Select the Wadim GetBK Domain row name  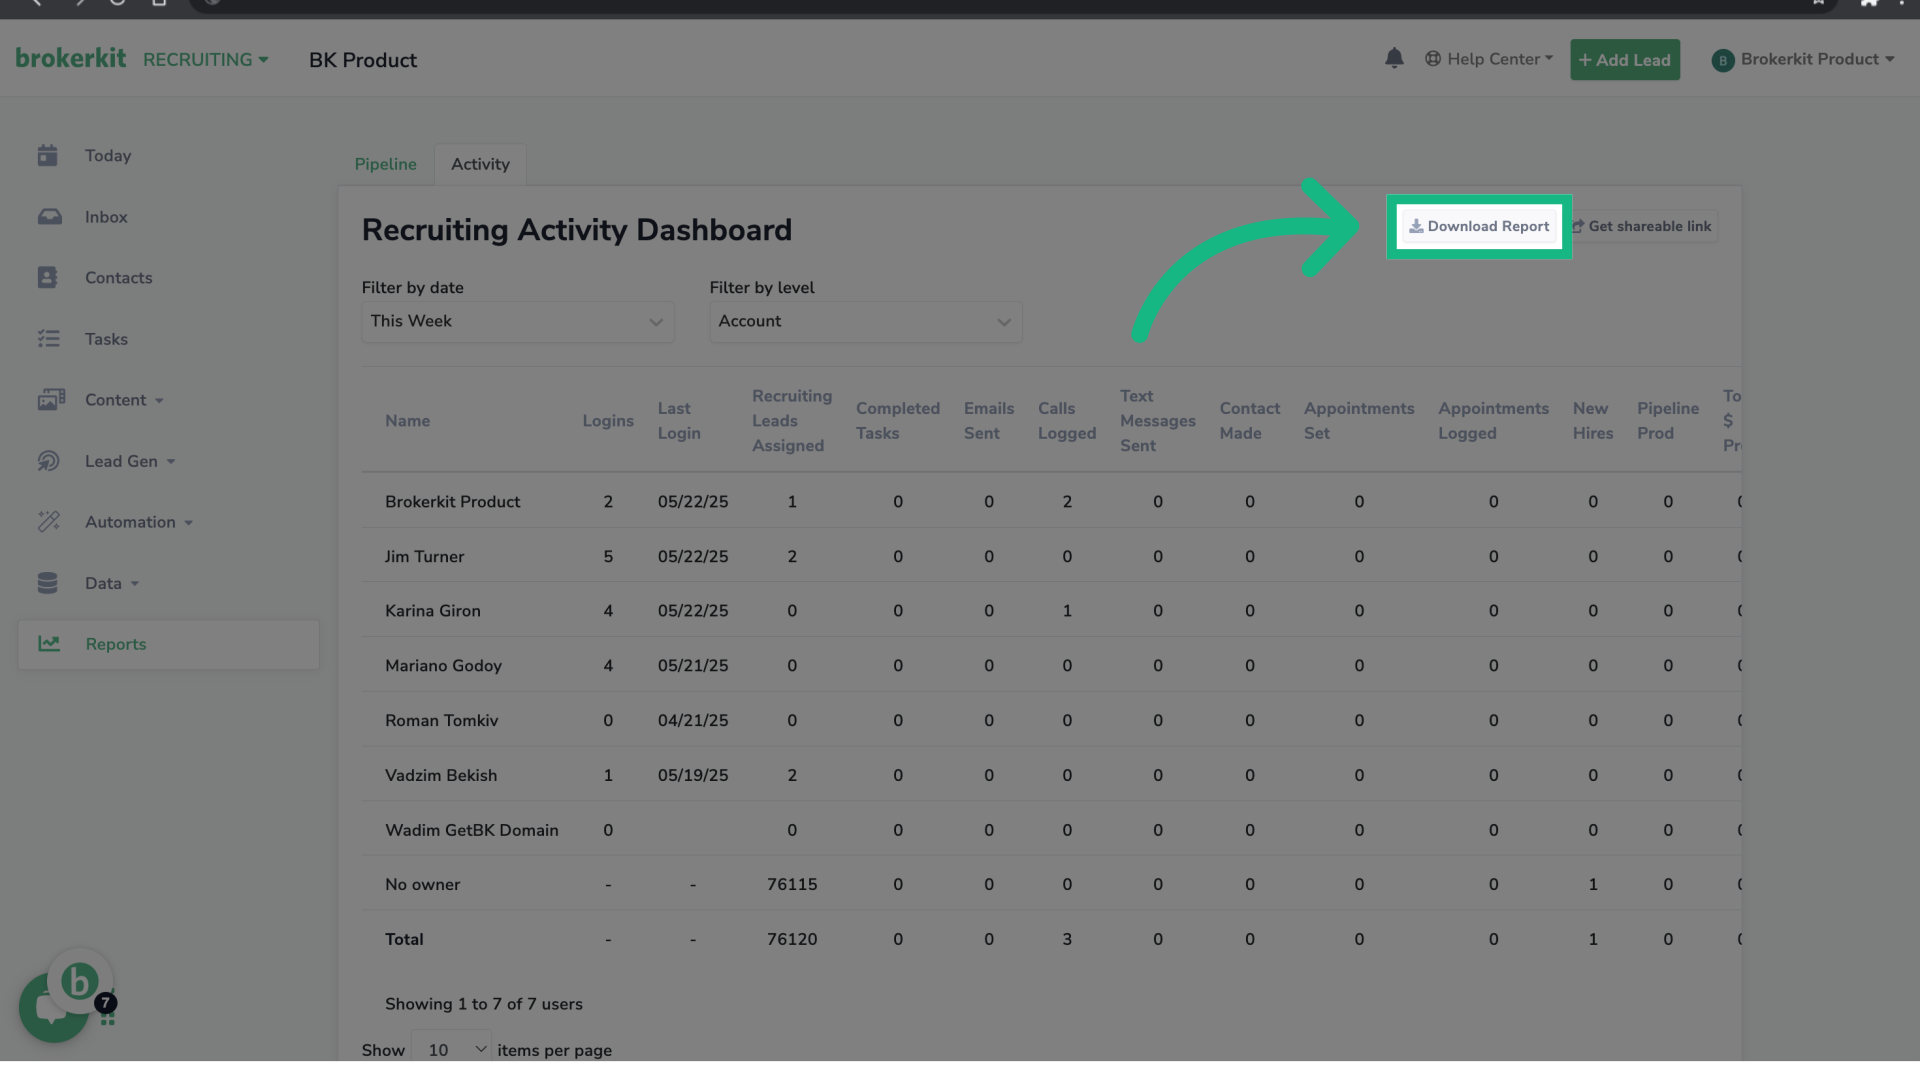click(472, 830)
